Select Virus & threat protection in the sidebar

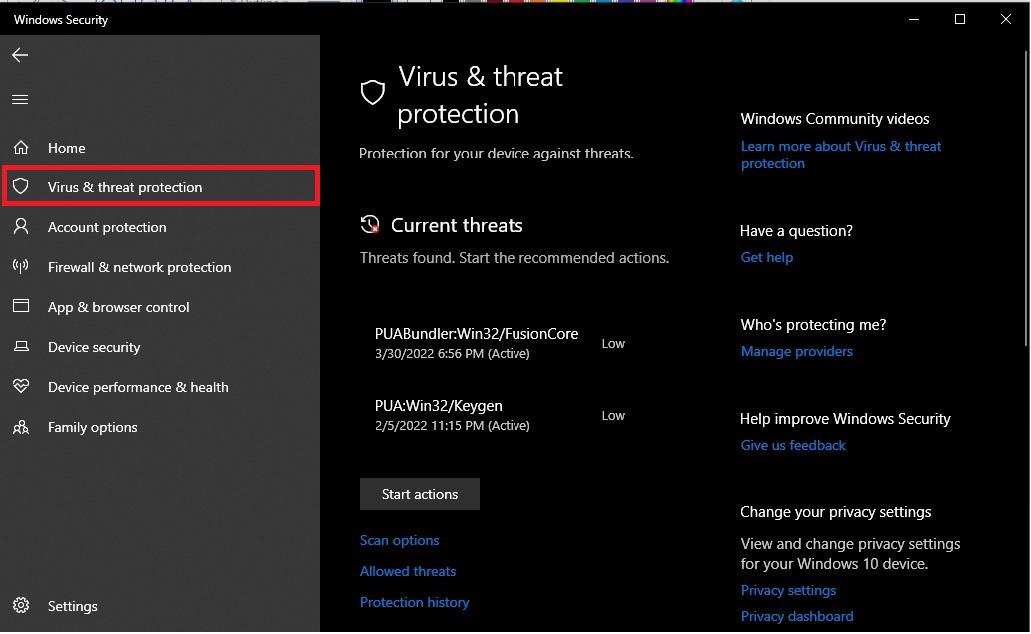pyautogui.click(x=125, y=187)
